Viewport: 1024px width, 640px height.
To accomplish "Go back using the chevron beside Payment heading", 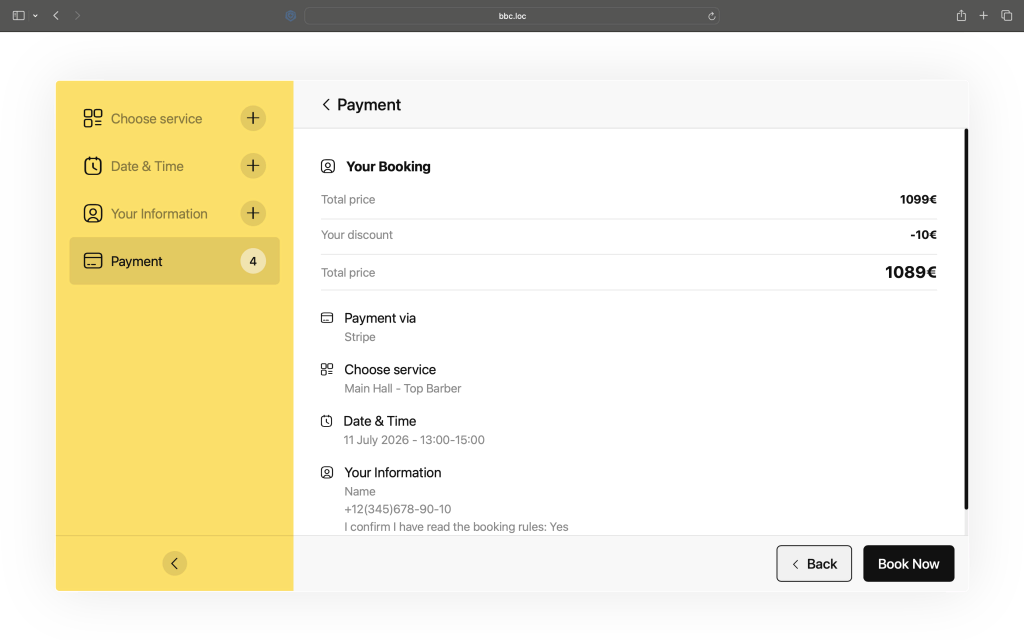I will tap(326, 104).
